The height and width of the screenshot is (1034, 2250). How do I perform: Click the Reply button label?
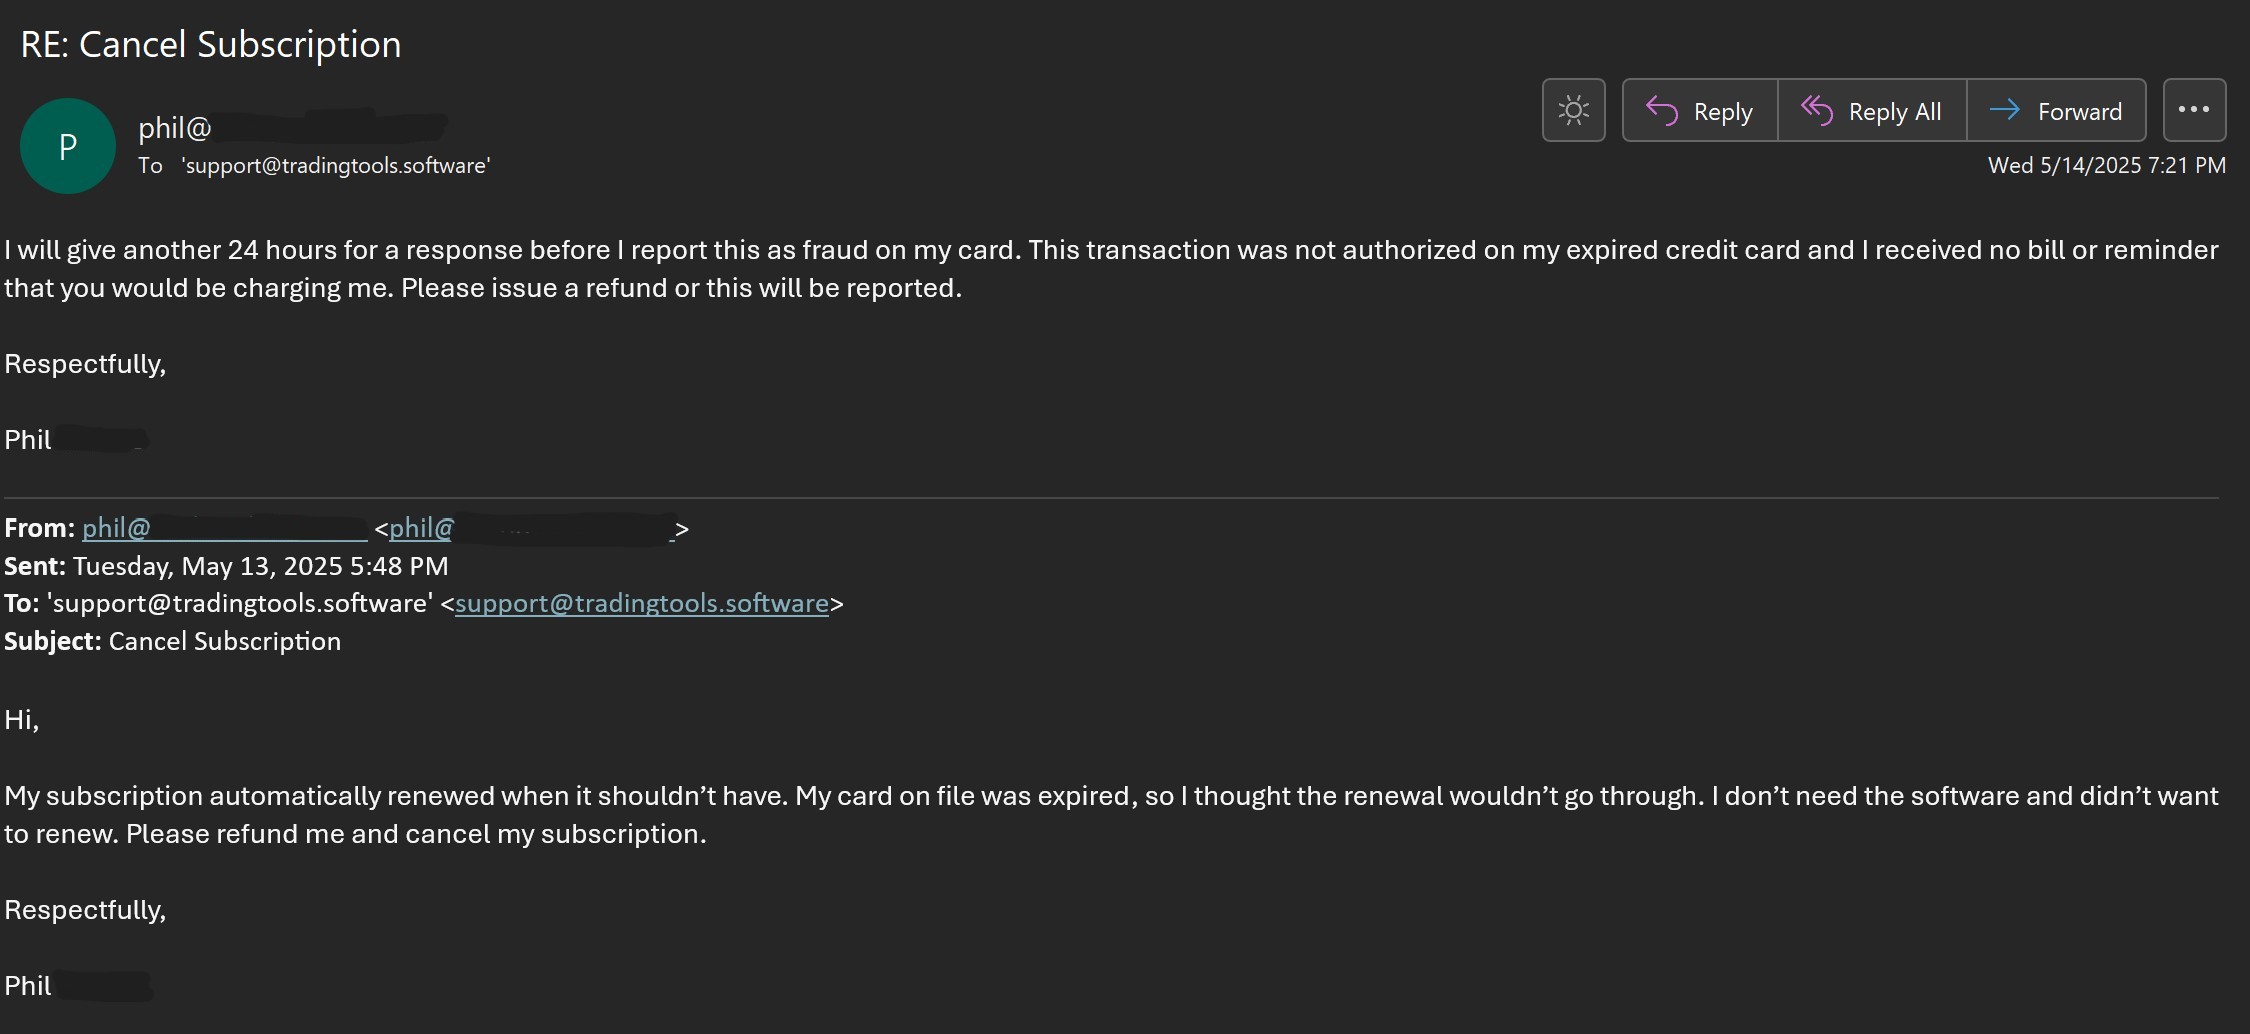pos(1723,112)
